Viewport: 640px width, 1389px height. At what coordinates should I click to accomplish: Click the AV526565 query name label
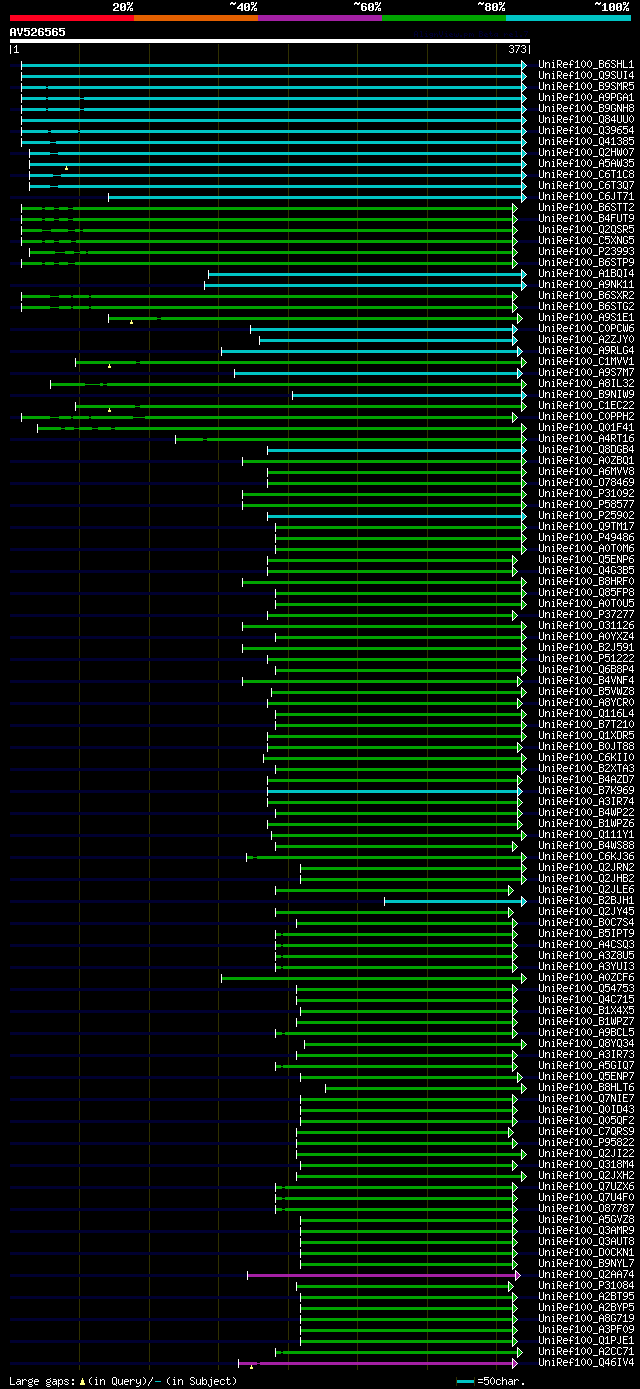tap(38, 32)
